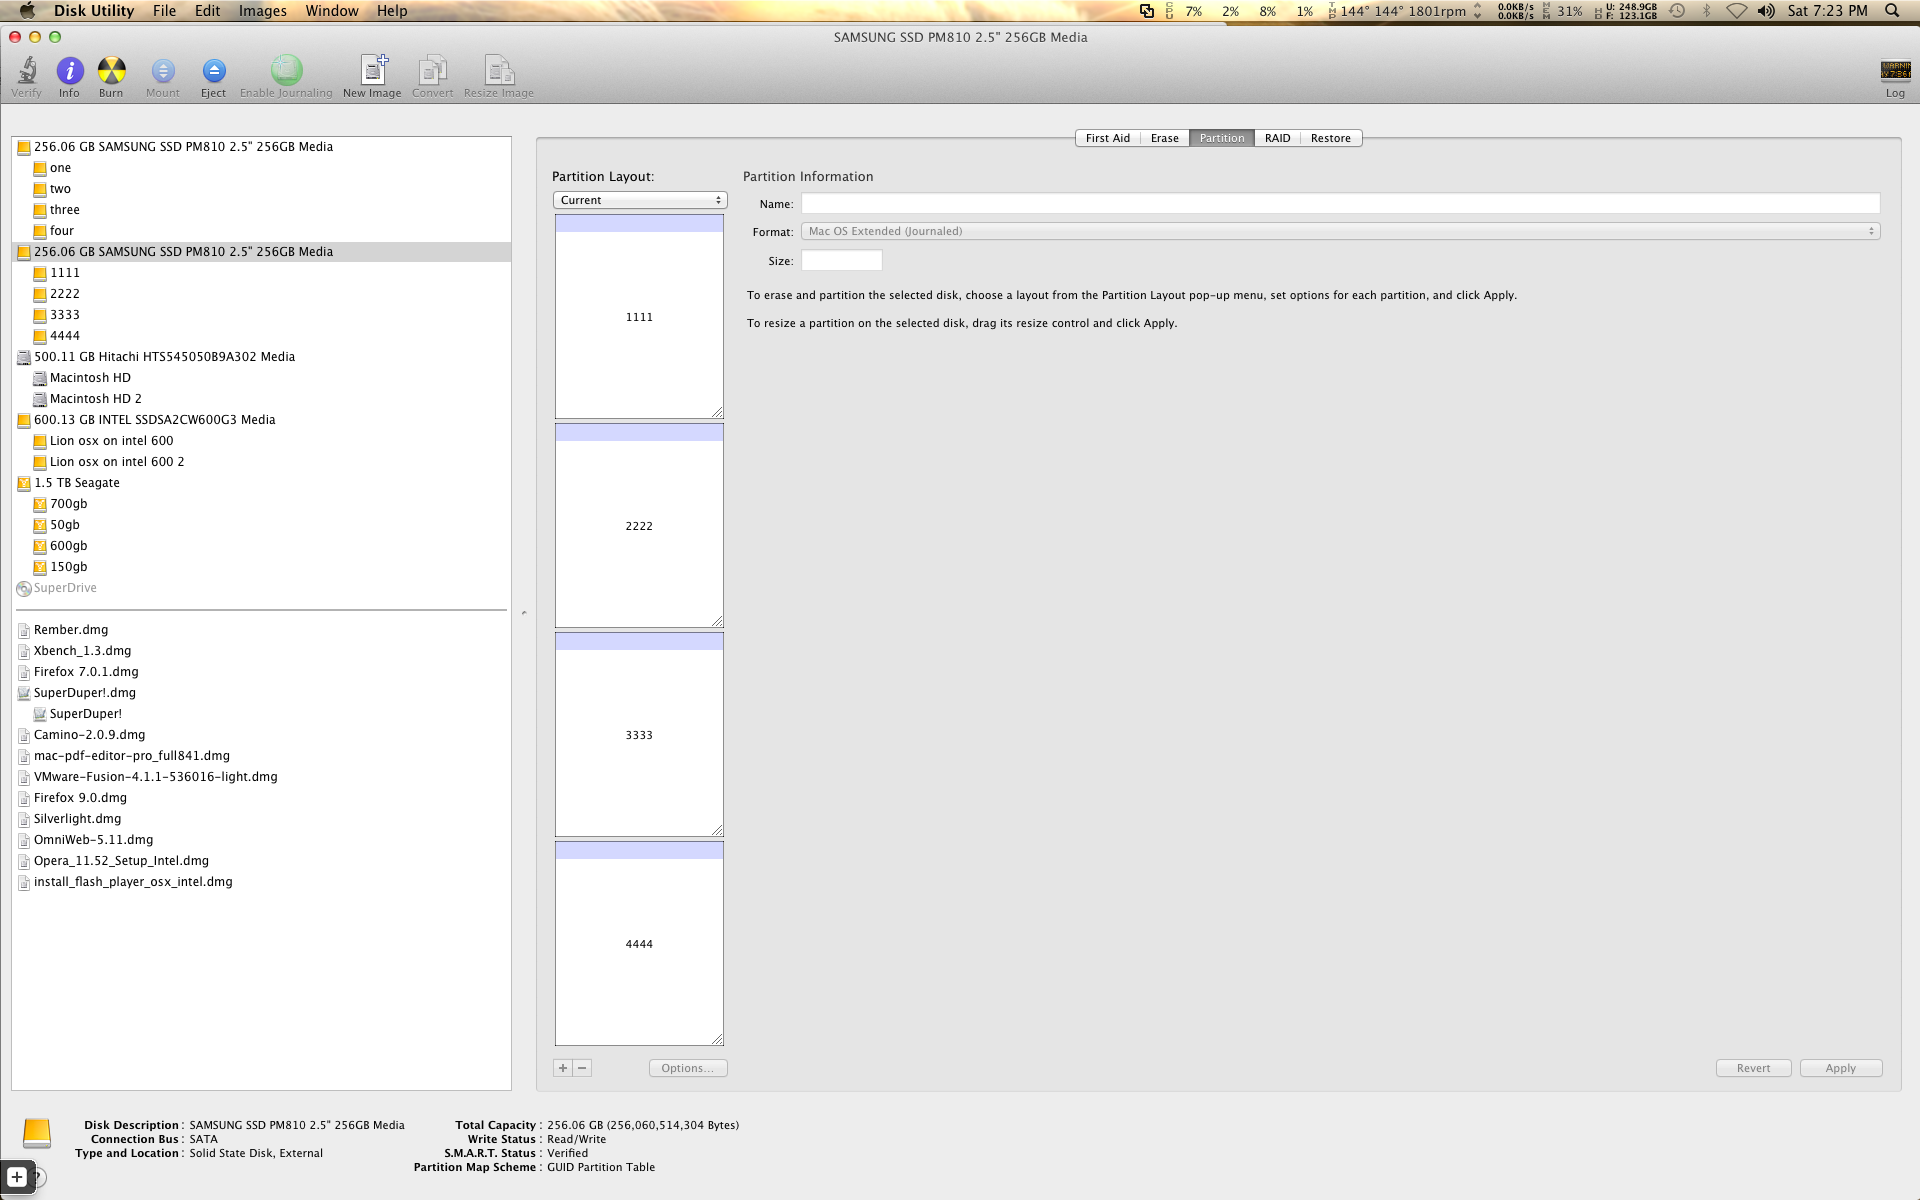Select the 2222 partition block in the layout
The width and height of the screenshot is (1920, 1200).
point(639,526)
